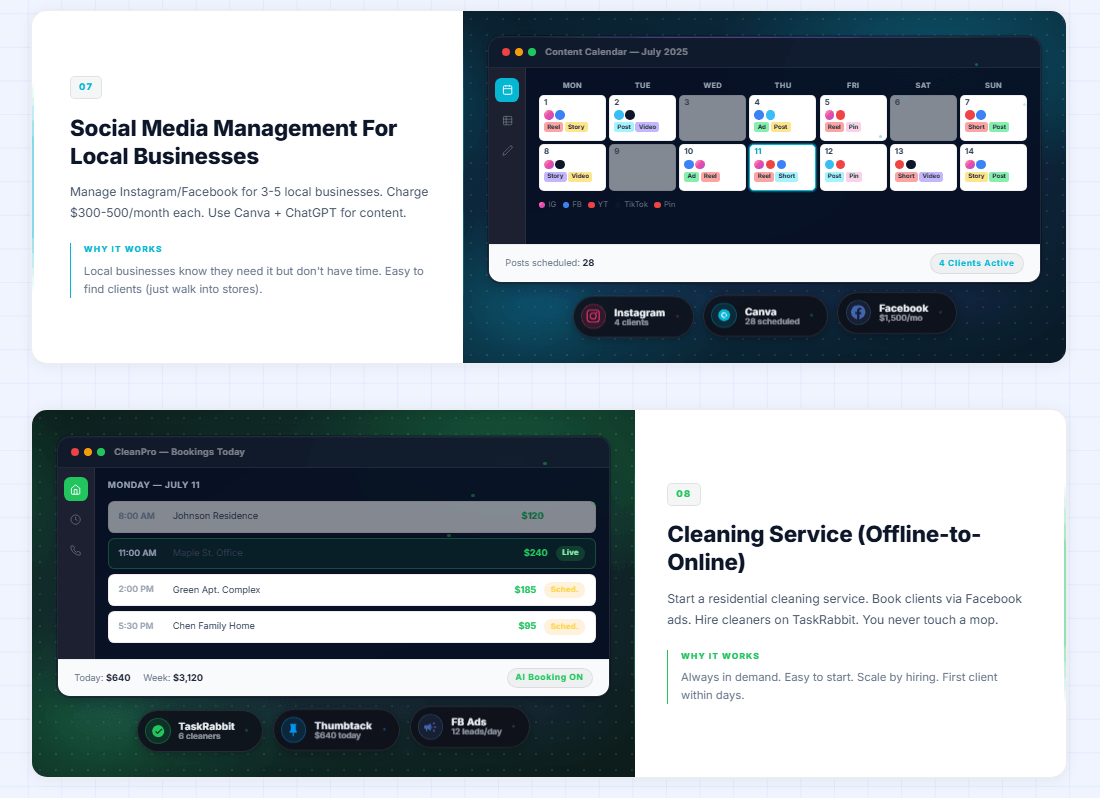This screenshot has width=1100, height=798.
Task: Click the Live badge on Maple St. Office
Action: [x=569, y=553]
